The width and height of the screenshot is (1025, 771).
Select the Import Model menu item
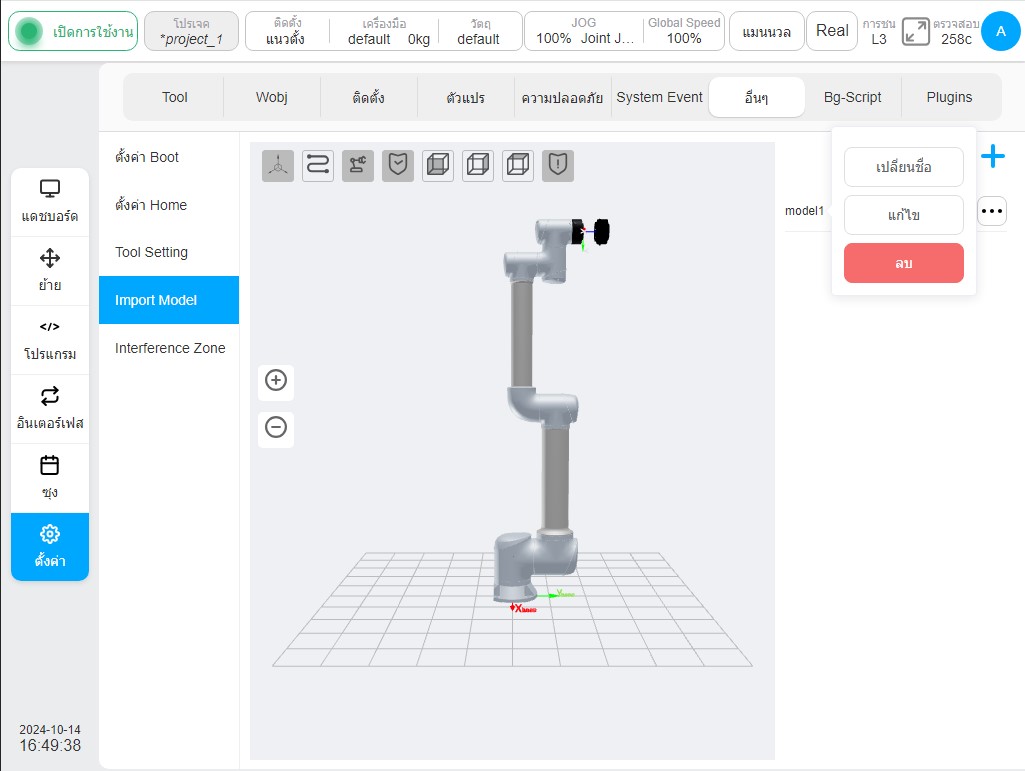point(169,300)
